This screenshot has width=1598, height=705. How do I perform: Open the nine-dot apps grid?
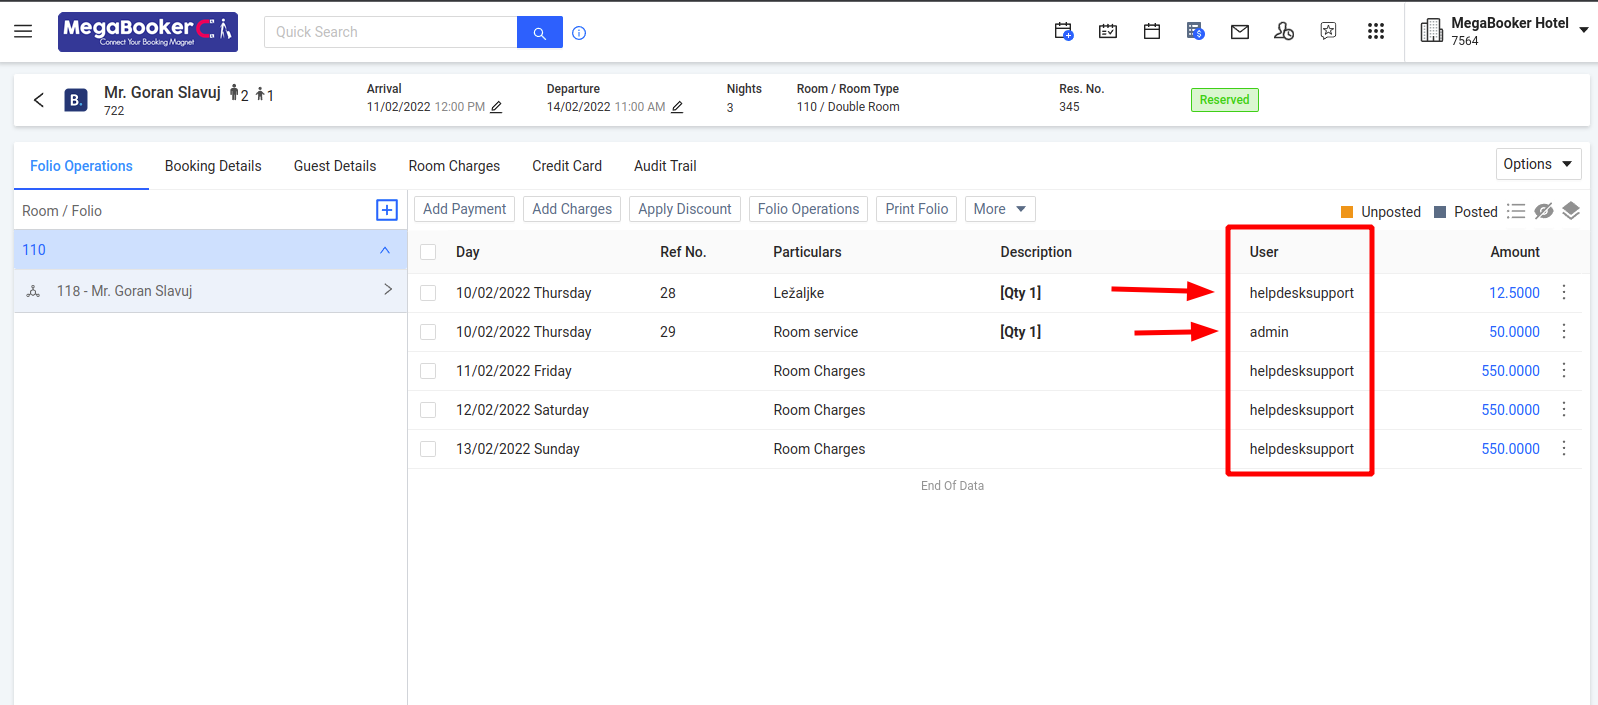(1376, 32)
